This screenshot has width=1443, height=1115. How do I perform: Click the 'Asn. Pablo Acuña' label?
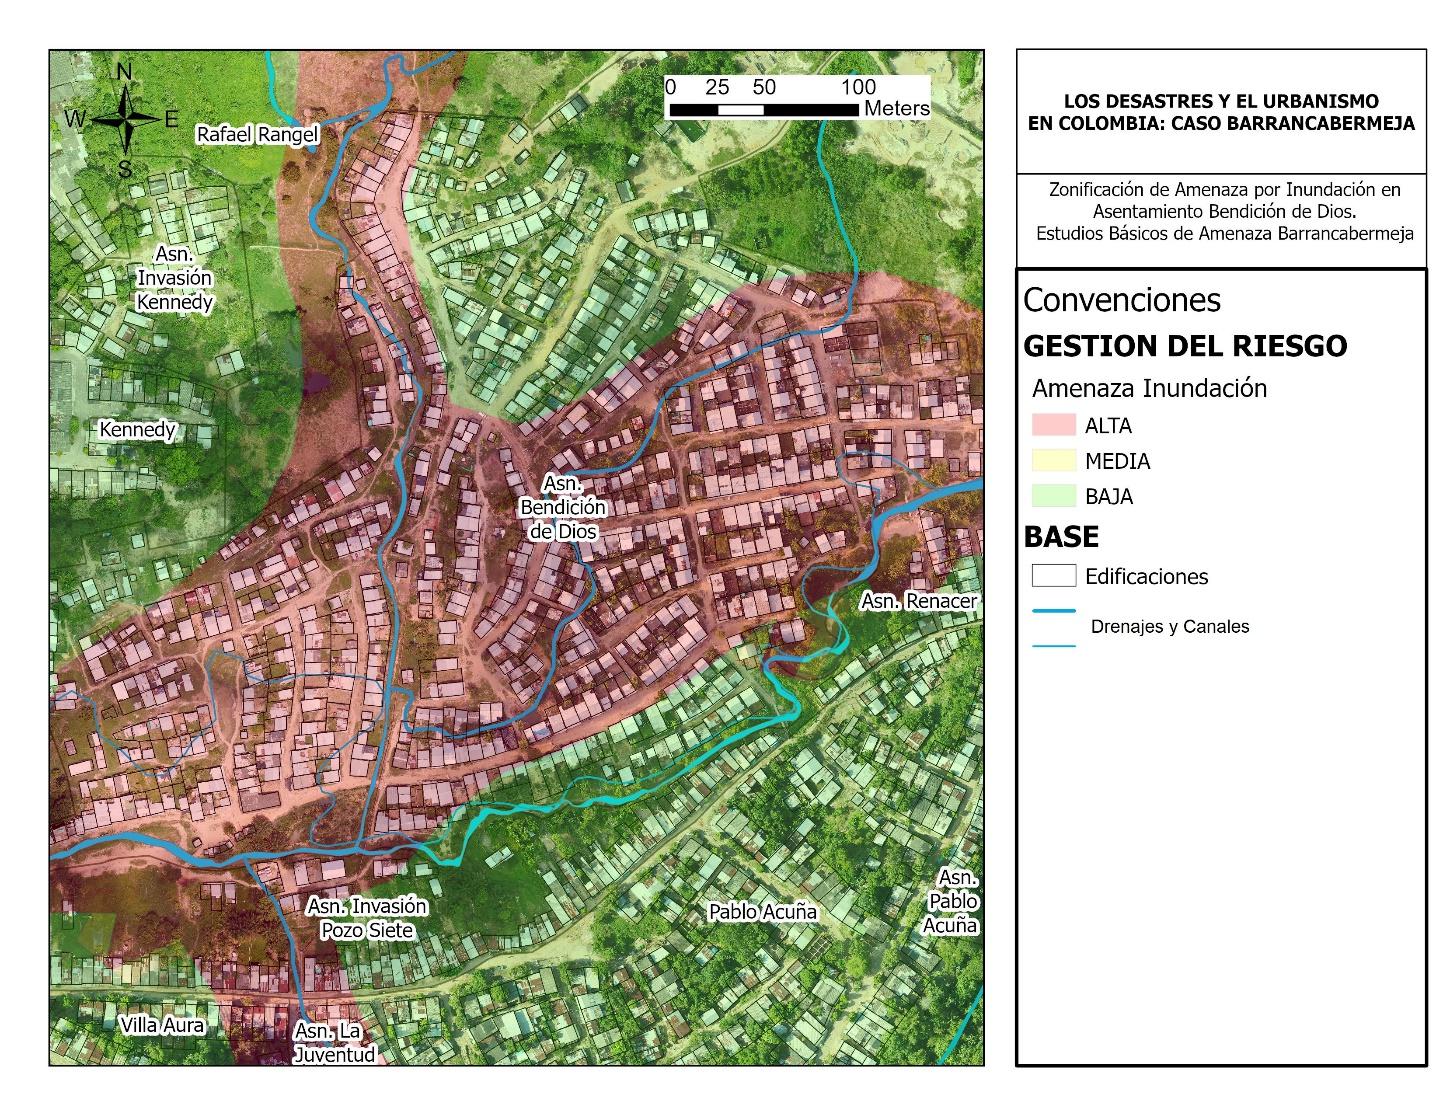(x=950, y=901)
